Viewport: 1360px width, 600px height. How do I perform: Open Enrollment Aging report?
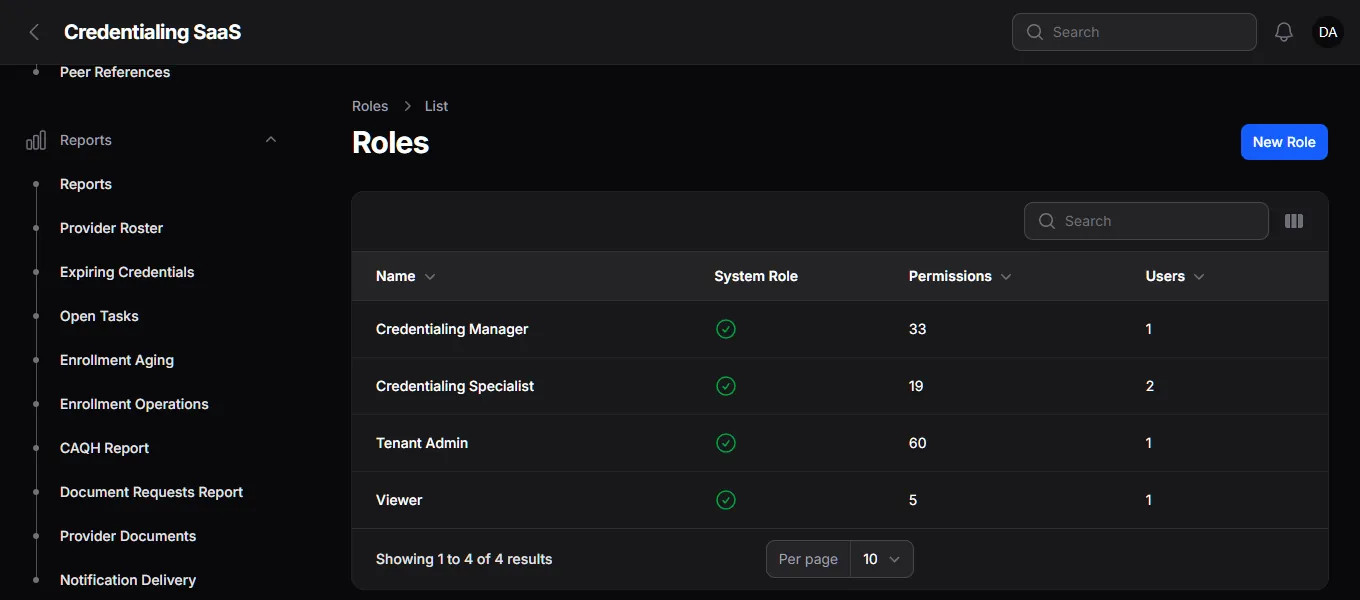click(x=117, y=360)
